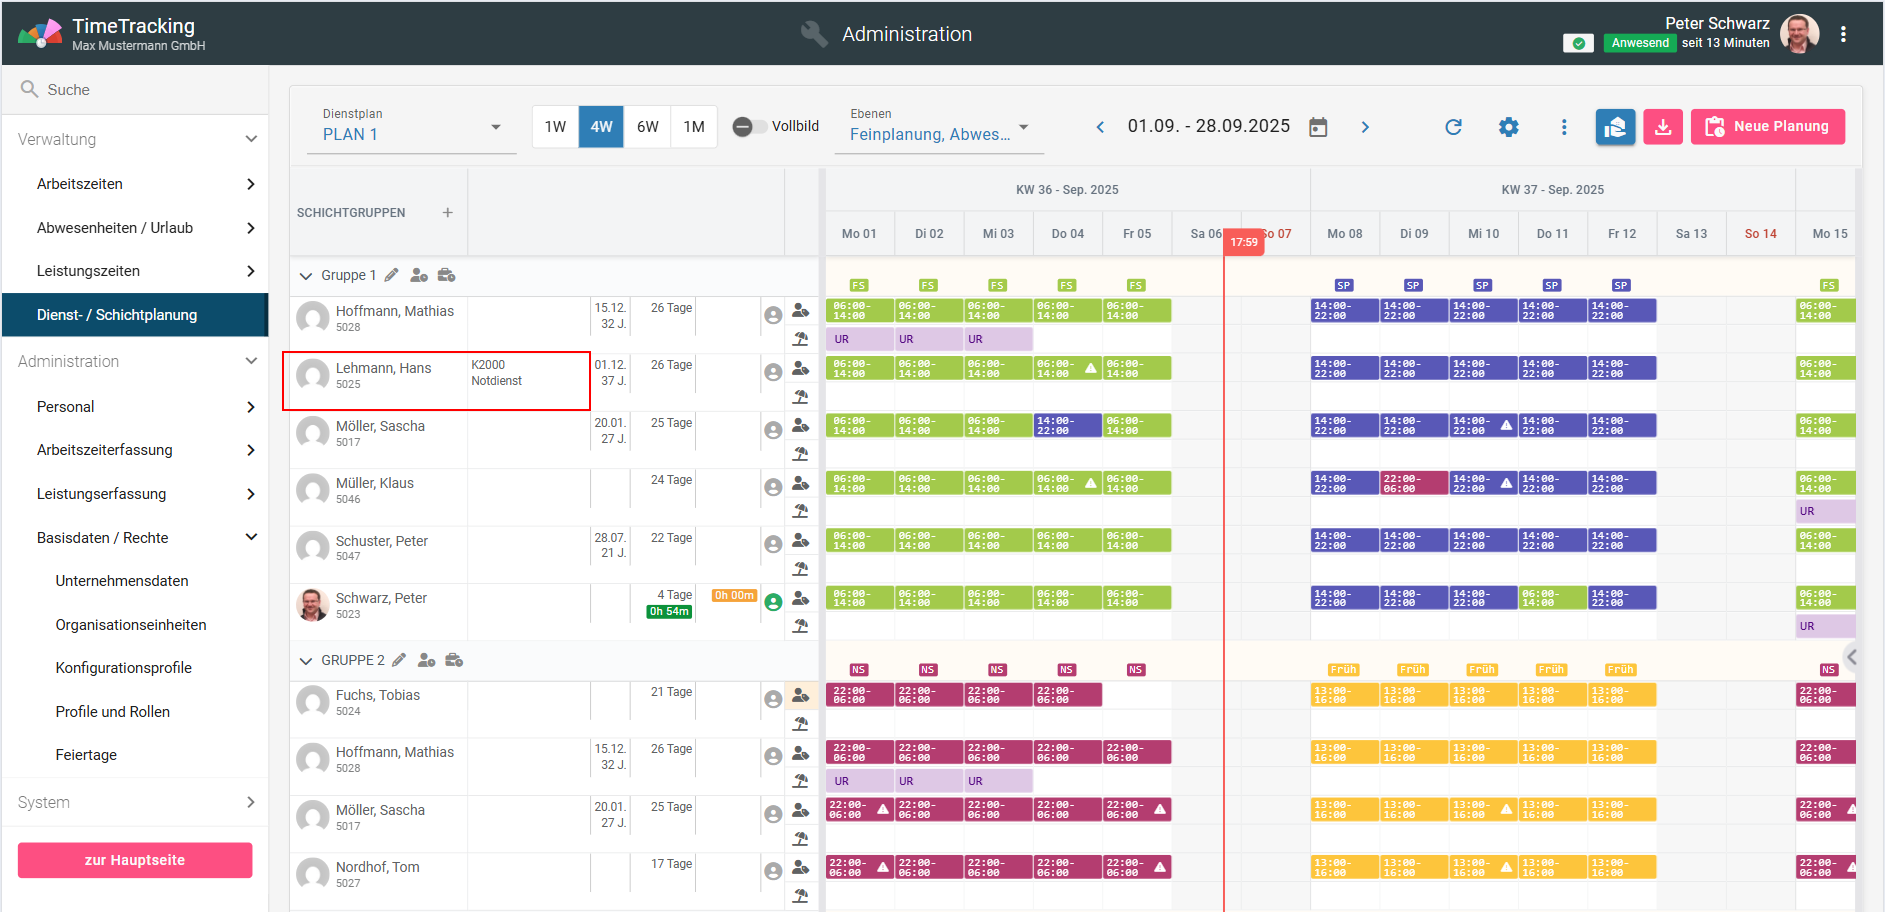Image resolution: width=1885 pixels, height=912 pixels.
Task: Click the Neue Planung button
Action: tap(1767, 127)
